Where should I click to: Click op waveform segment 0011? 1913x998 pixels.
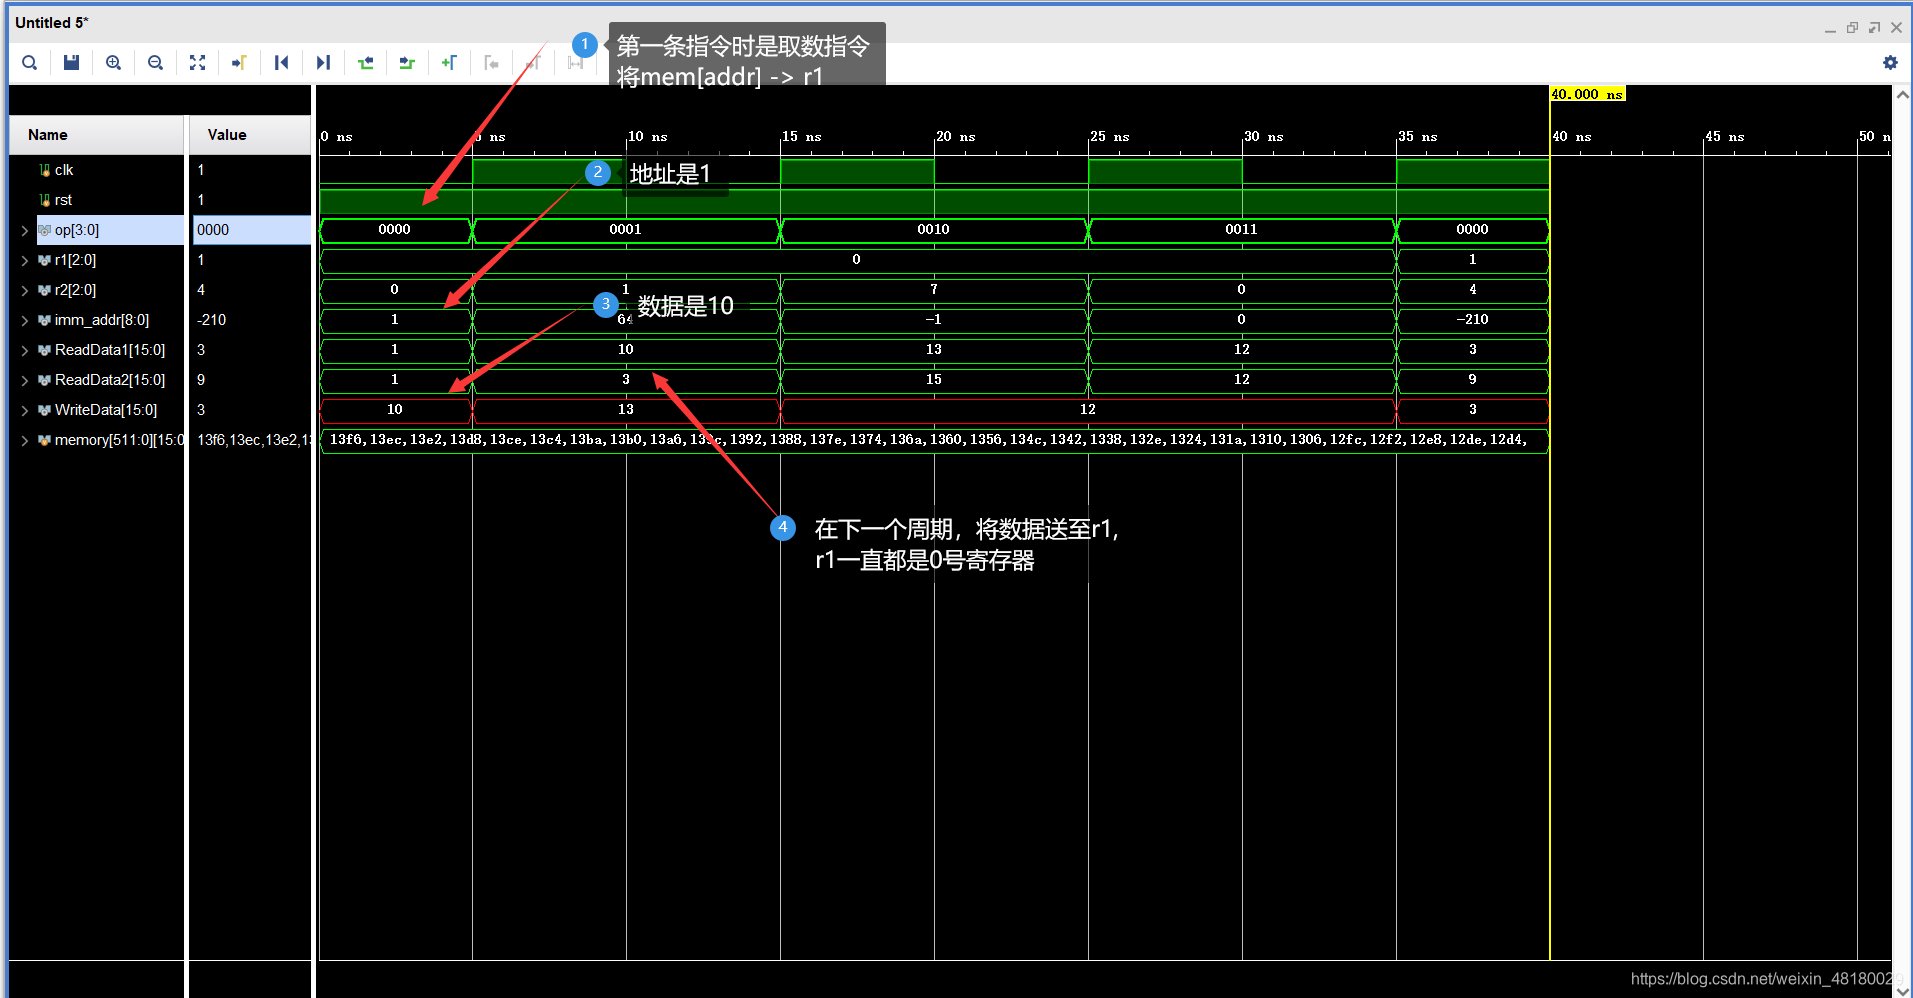(1242, 230)
